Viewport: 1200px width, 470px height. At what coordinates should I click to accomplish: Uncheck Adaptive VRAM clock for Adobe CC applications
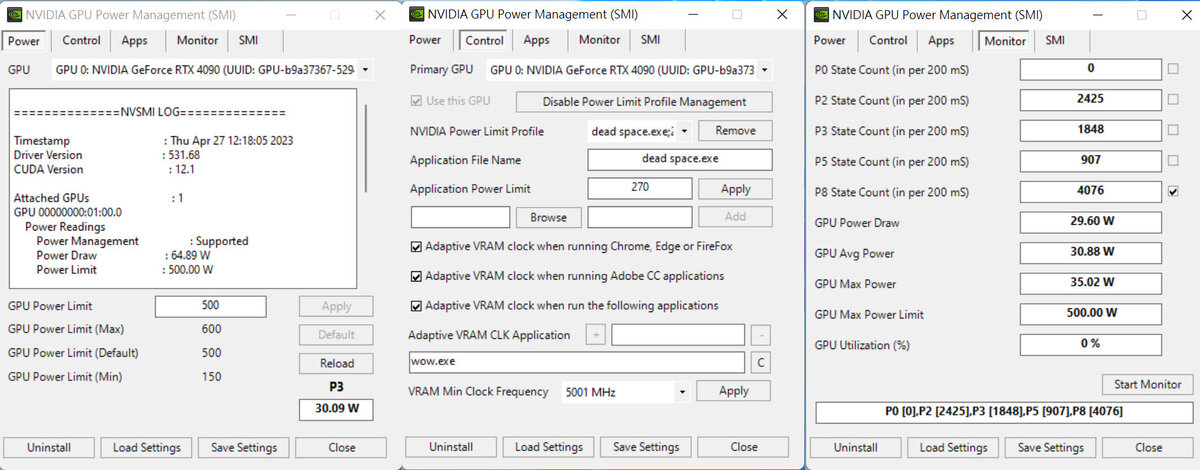pos(417,276)
